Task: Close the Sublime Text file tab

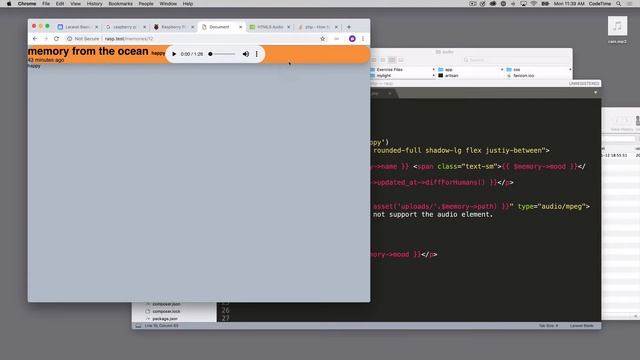Action: (x=390, y=93)
